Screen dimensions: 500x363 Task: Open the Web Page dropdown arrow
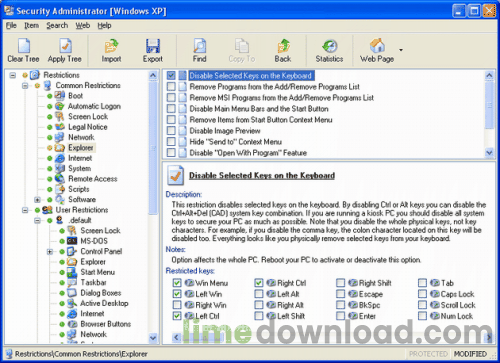[401, 50]
